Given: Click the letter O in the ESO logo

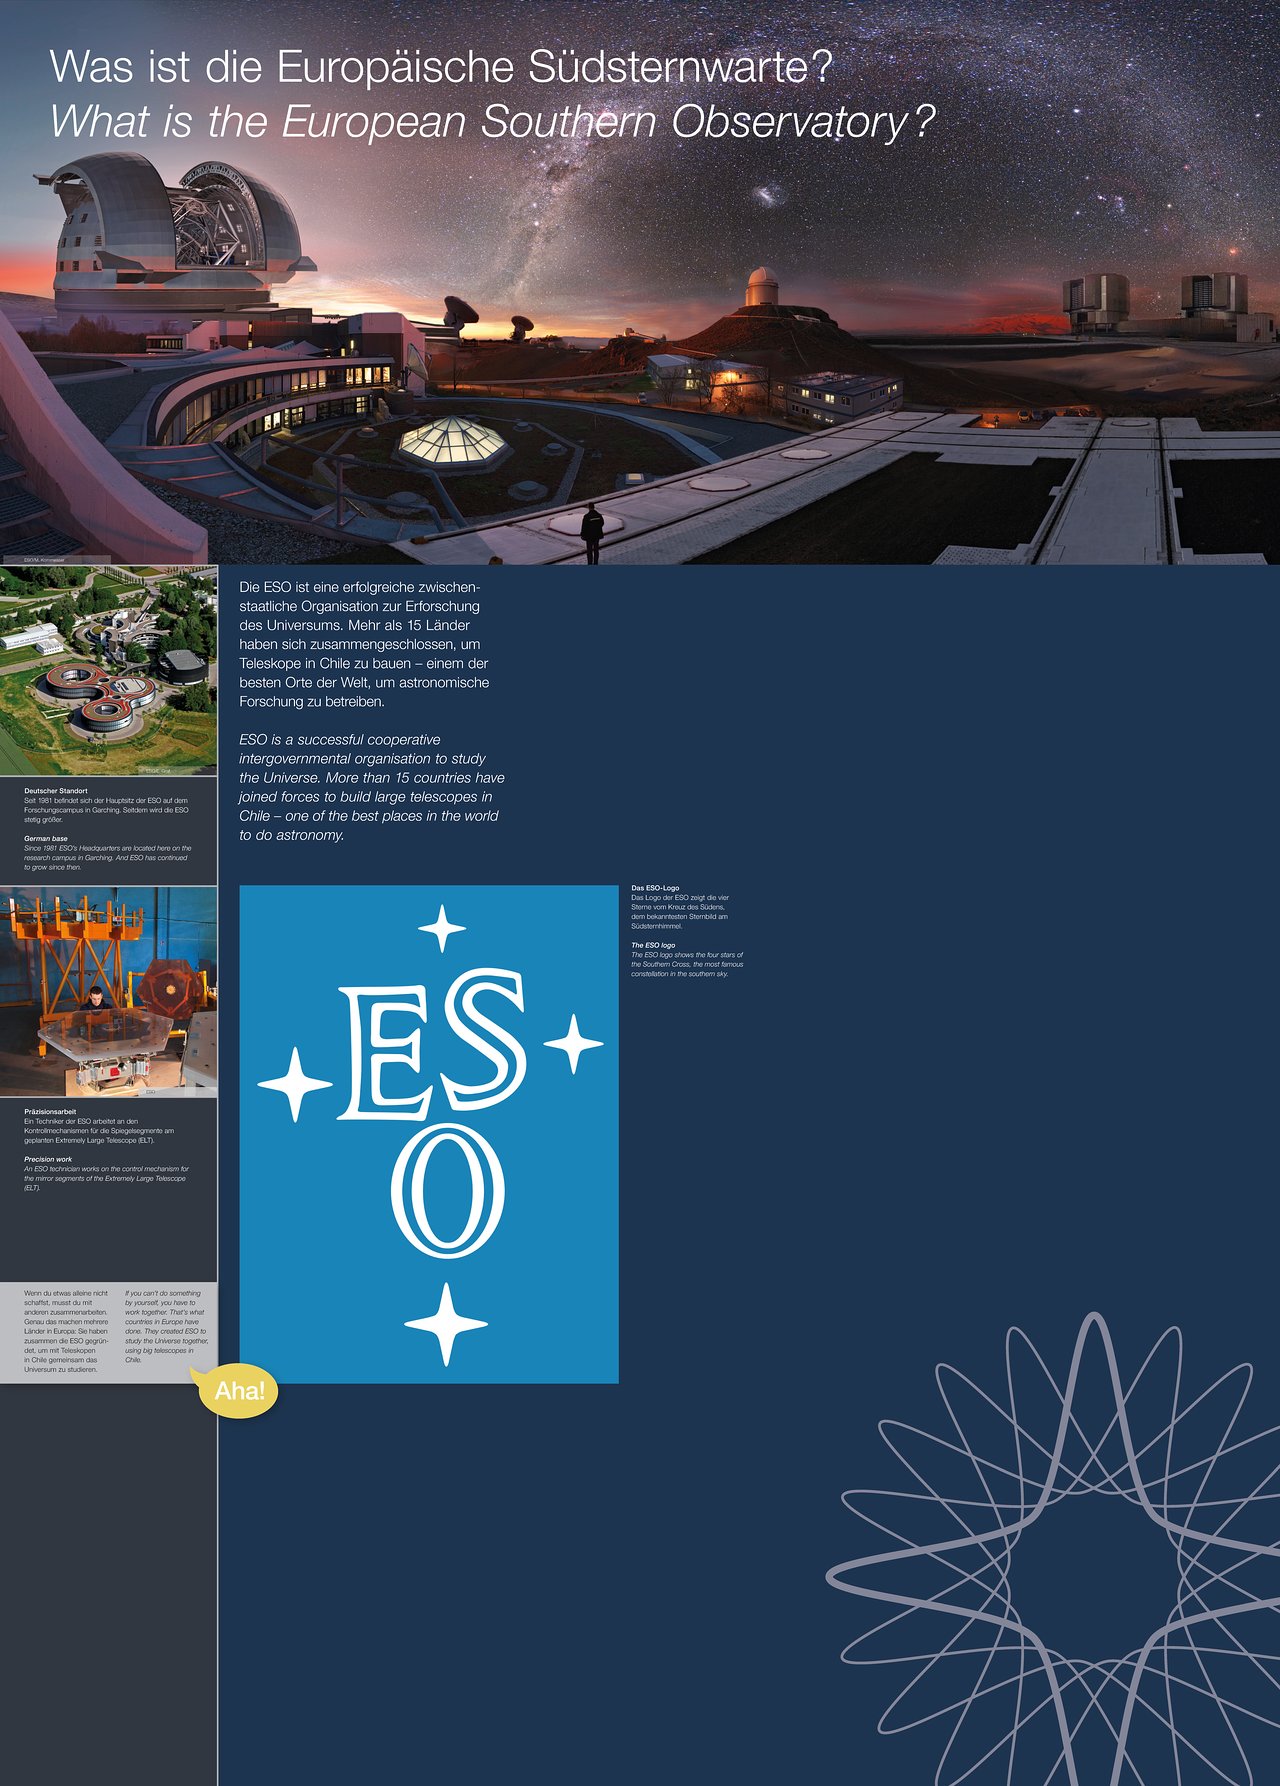Looking at the screenshot, I should pos(447,1192).
